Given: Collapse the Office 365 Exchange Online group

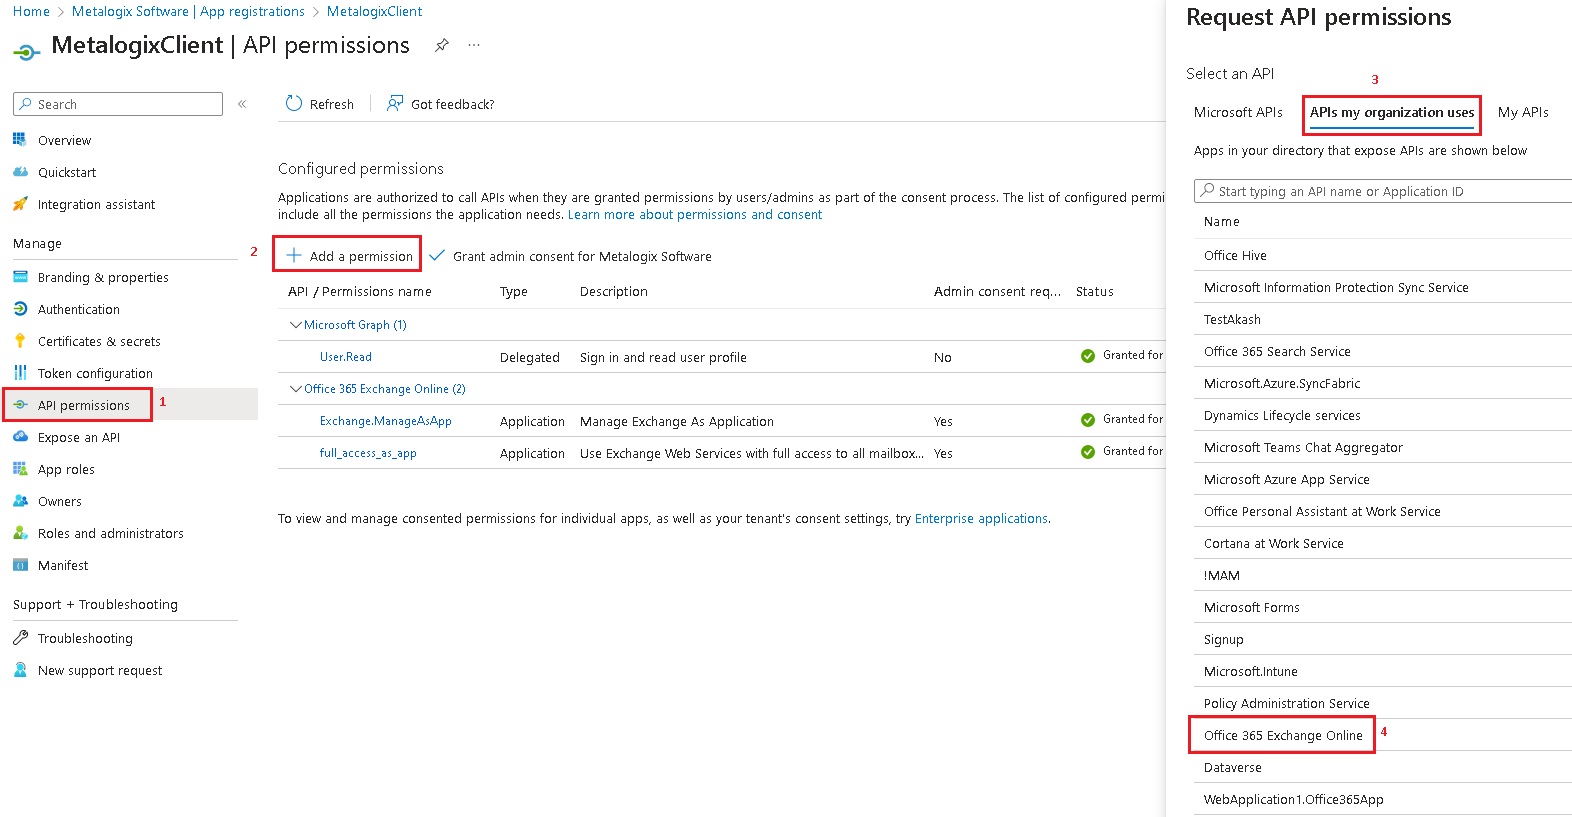Looking at the screenshot, I should tap(295, 389).
